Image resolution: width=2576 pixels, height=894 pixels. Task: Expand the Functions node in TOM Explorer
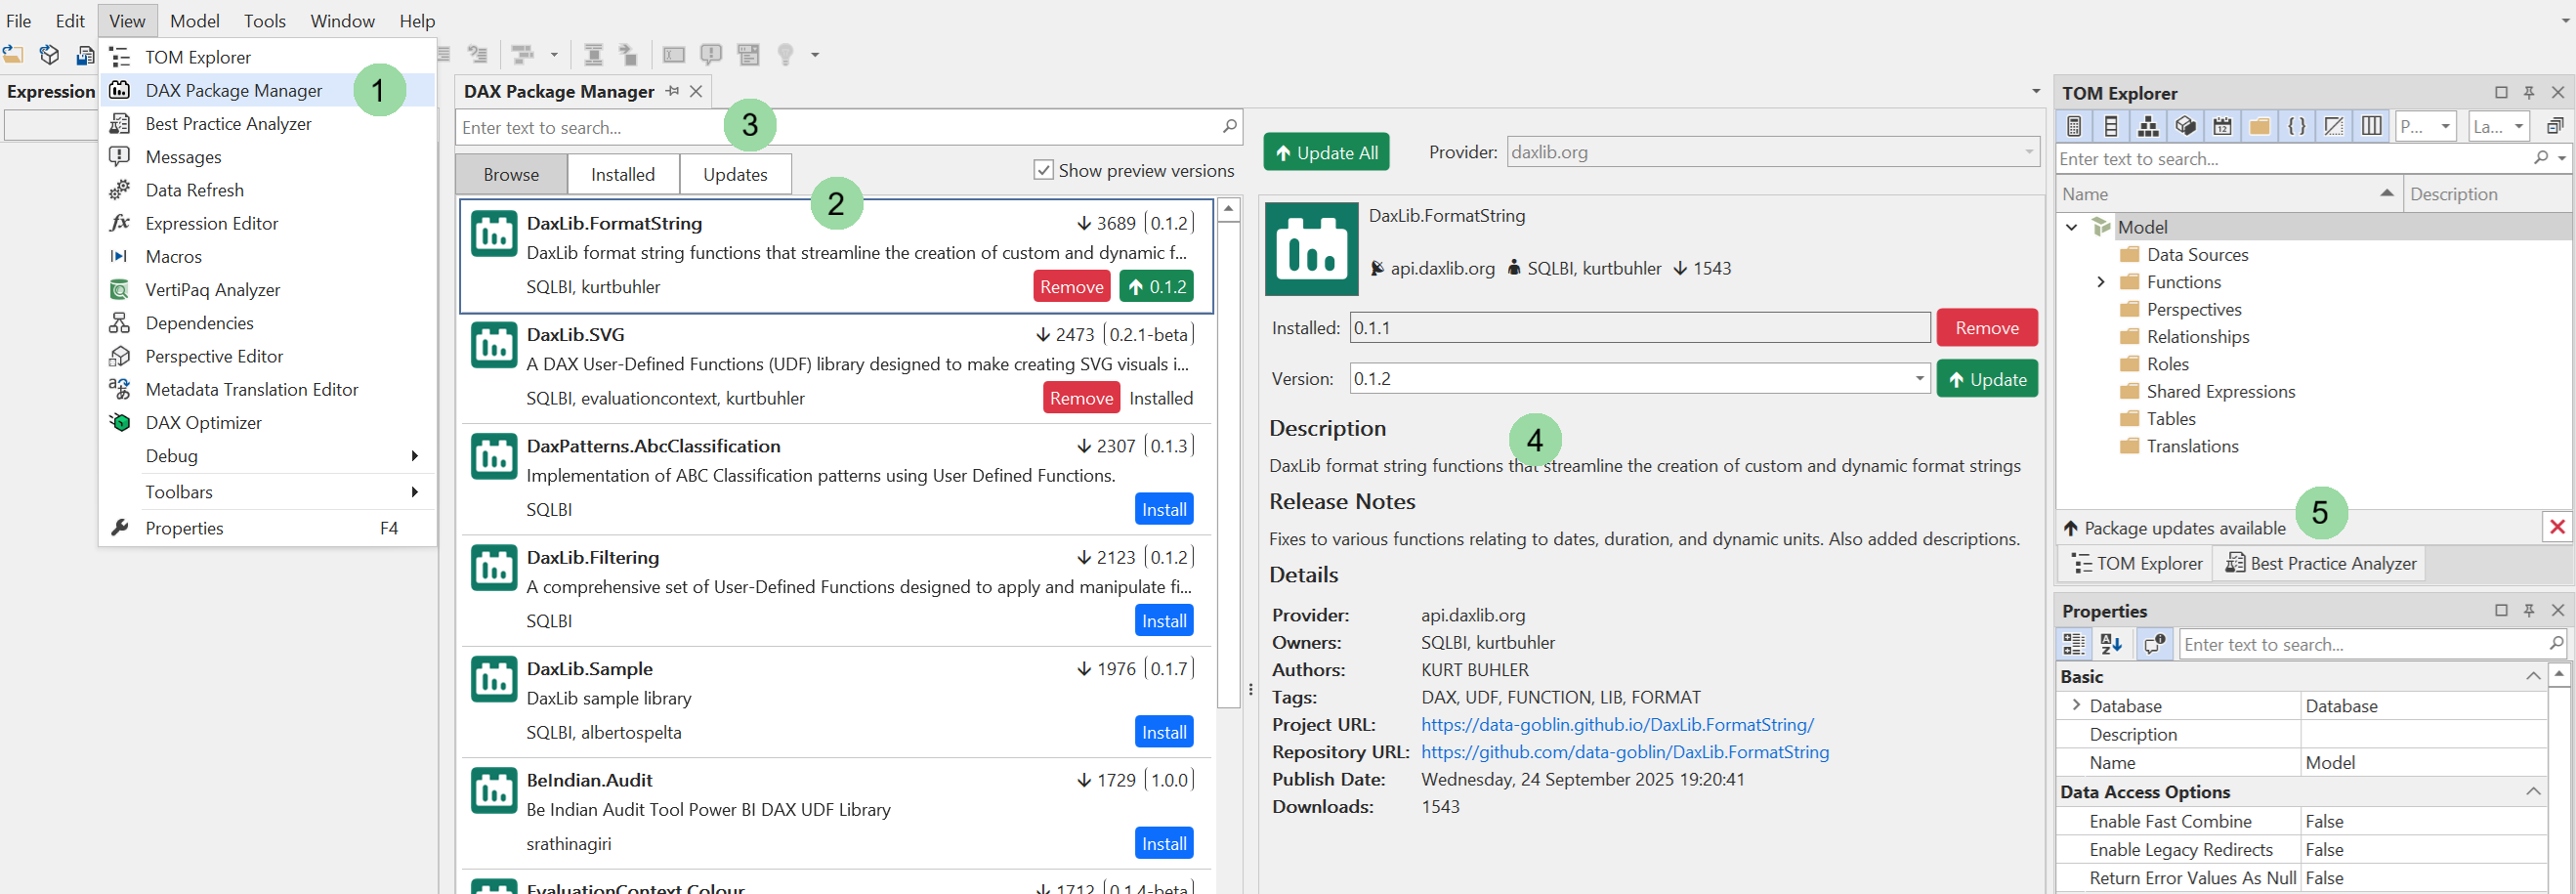click(x=2102, y=282)
